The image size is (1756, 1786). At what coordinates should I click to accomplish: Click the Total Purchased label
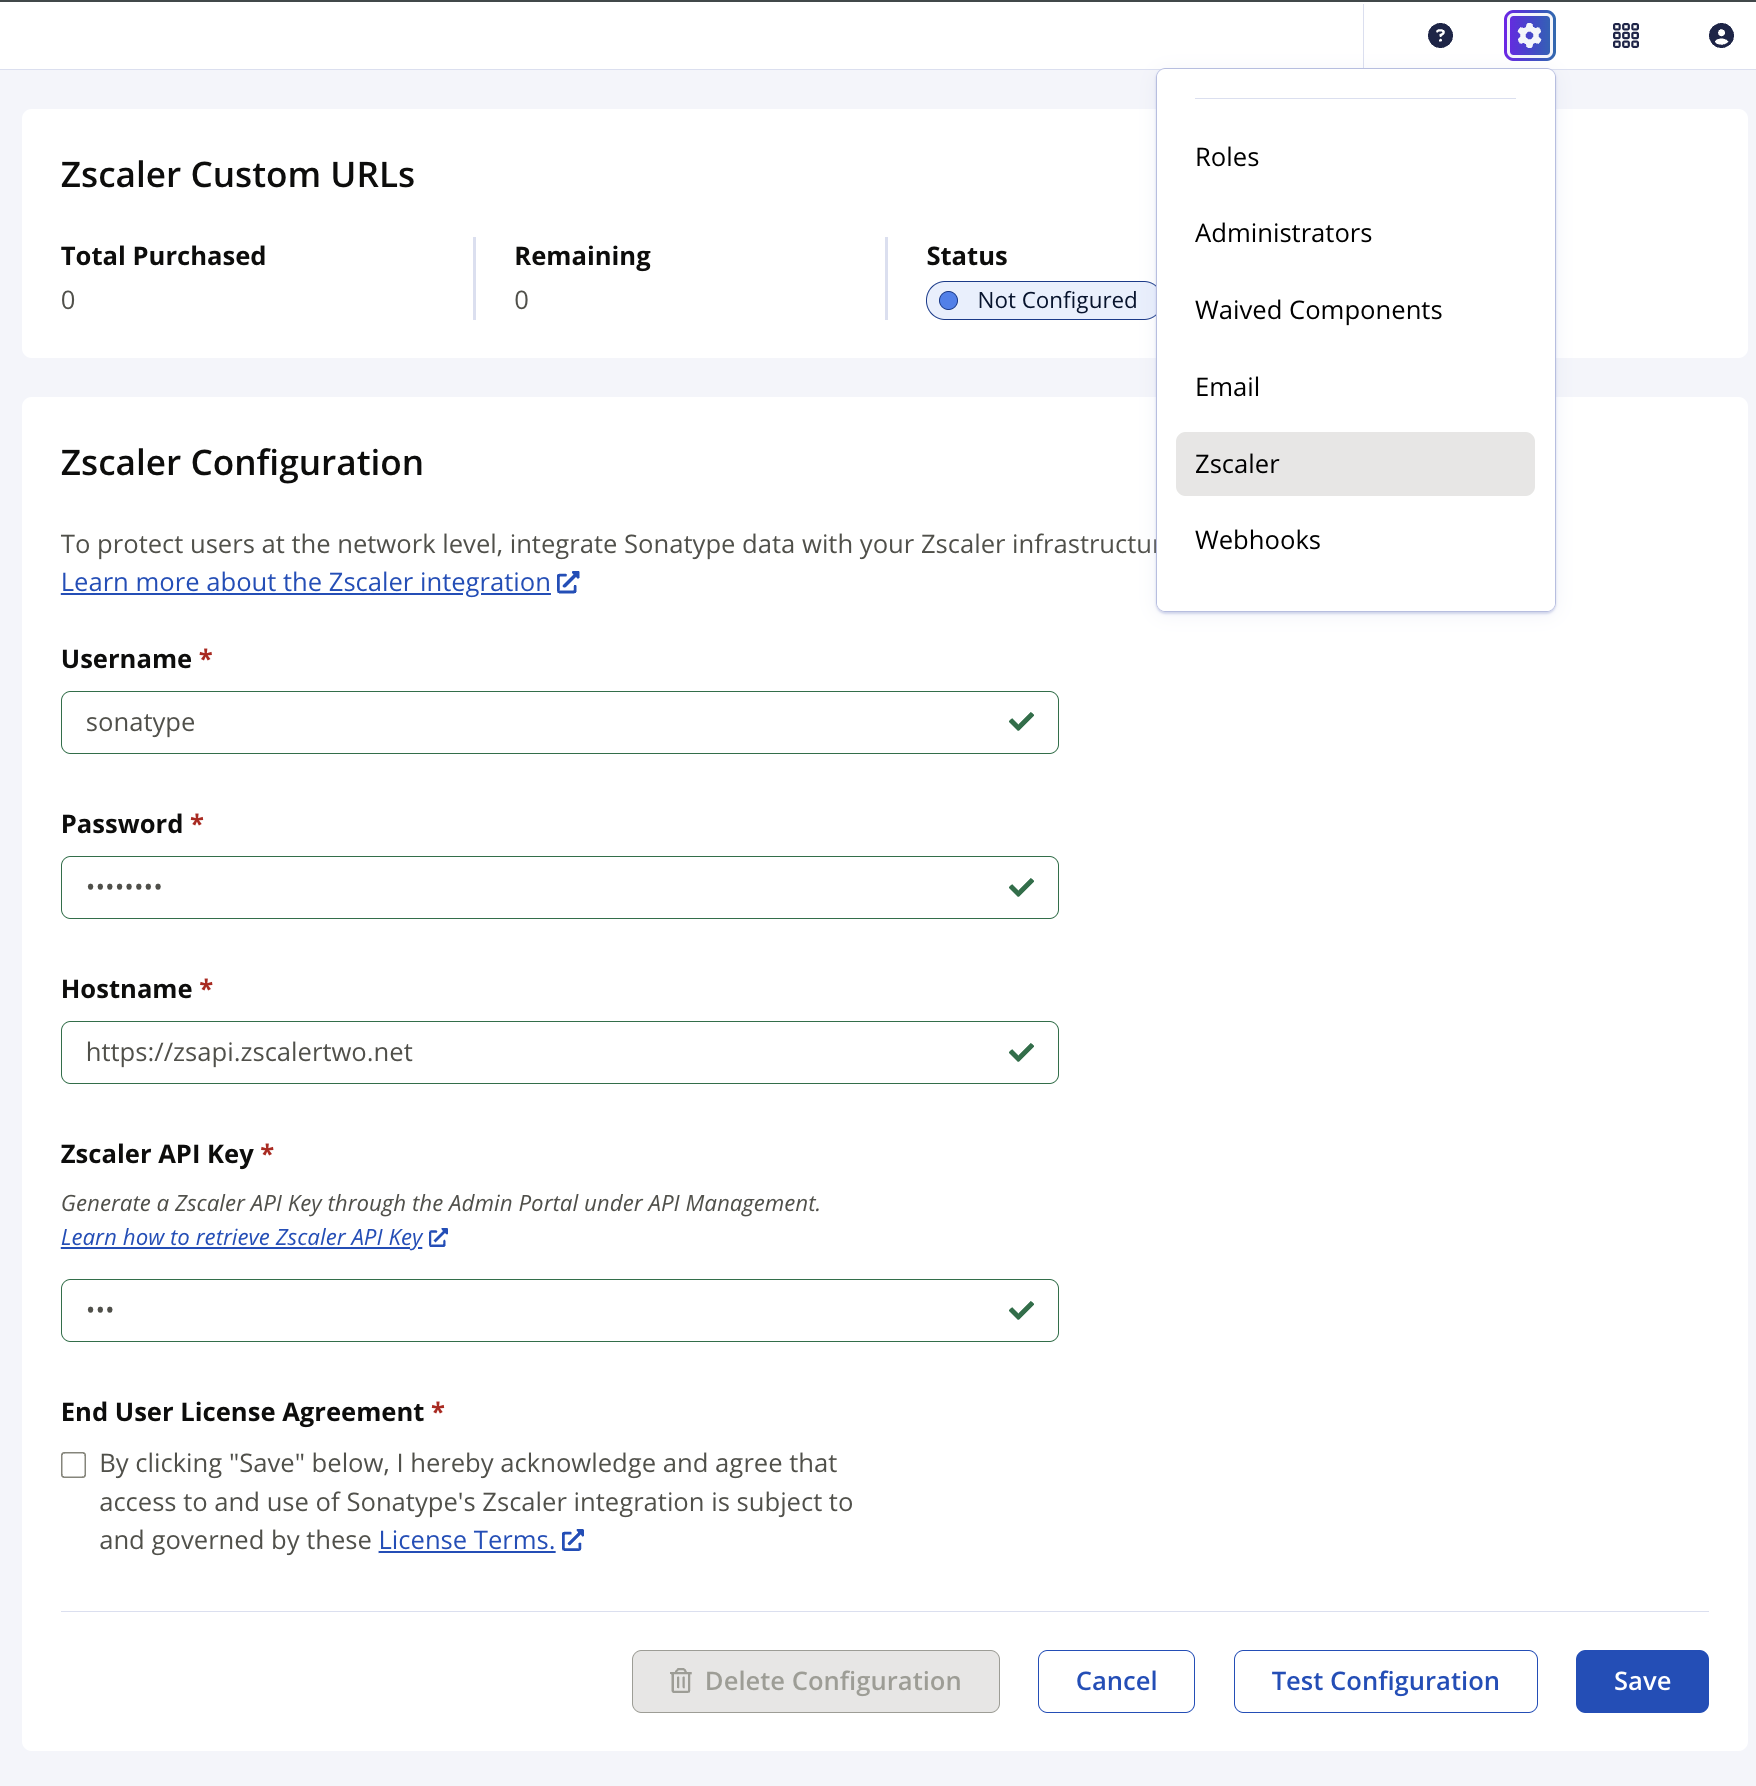click(x=163, y=256)
